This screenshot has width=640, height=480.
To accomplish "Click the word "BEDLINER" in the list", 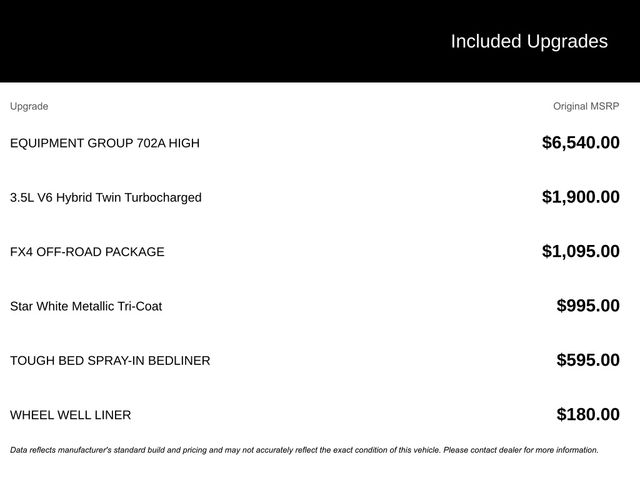I will [178, 360].
